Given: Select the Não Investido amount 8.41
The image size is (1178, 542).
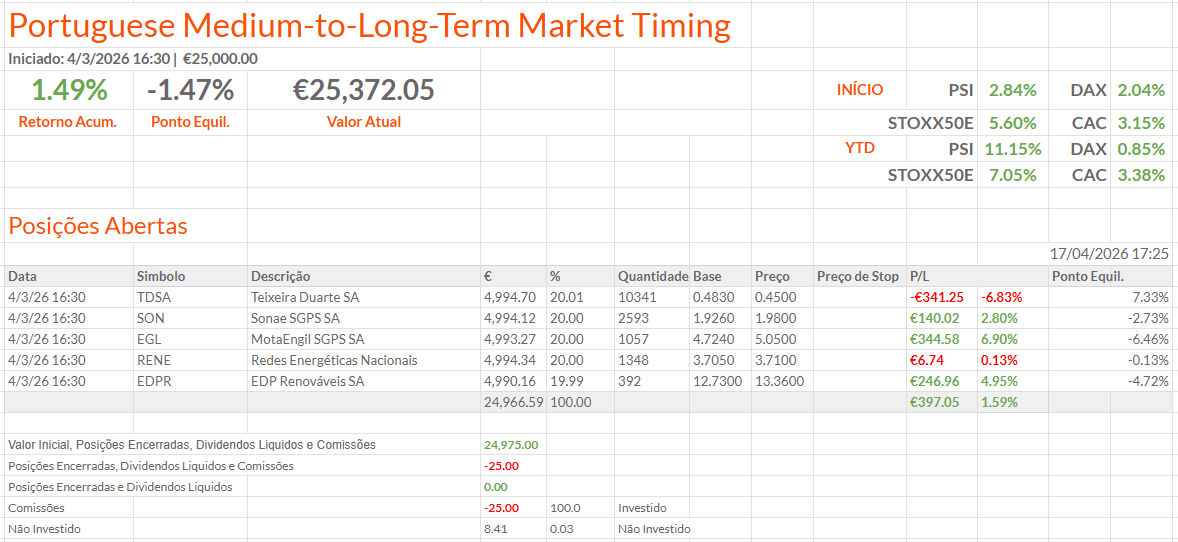Looking at the screenshot, I should tap(495, 529).
